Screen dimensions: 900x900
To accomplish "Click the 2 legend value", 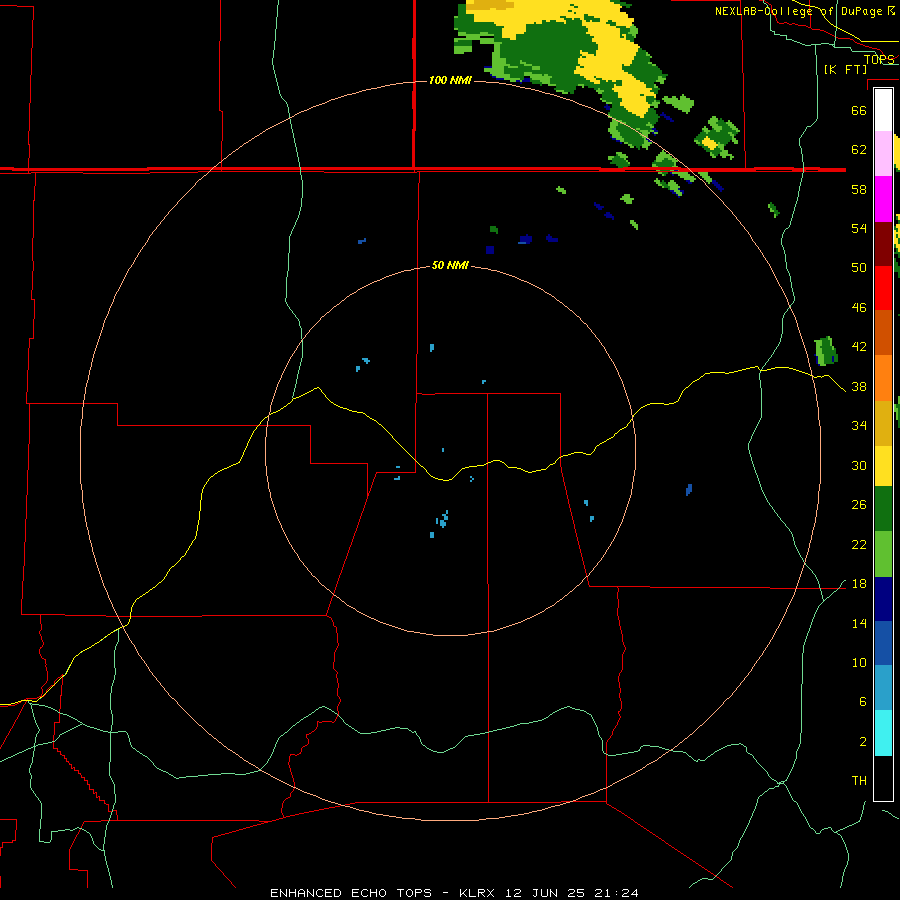I will (862, 742).
